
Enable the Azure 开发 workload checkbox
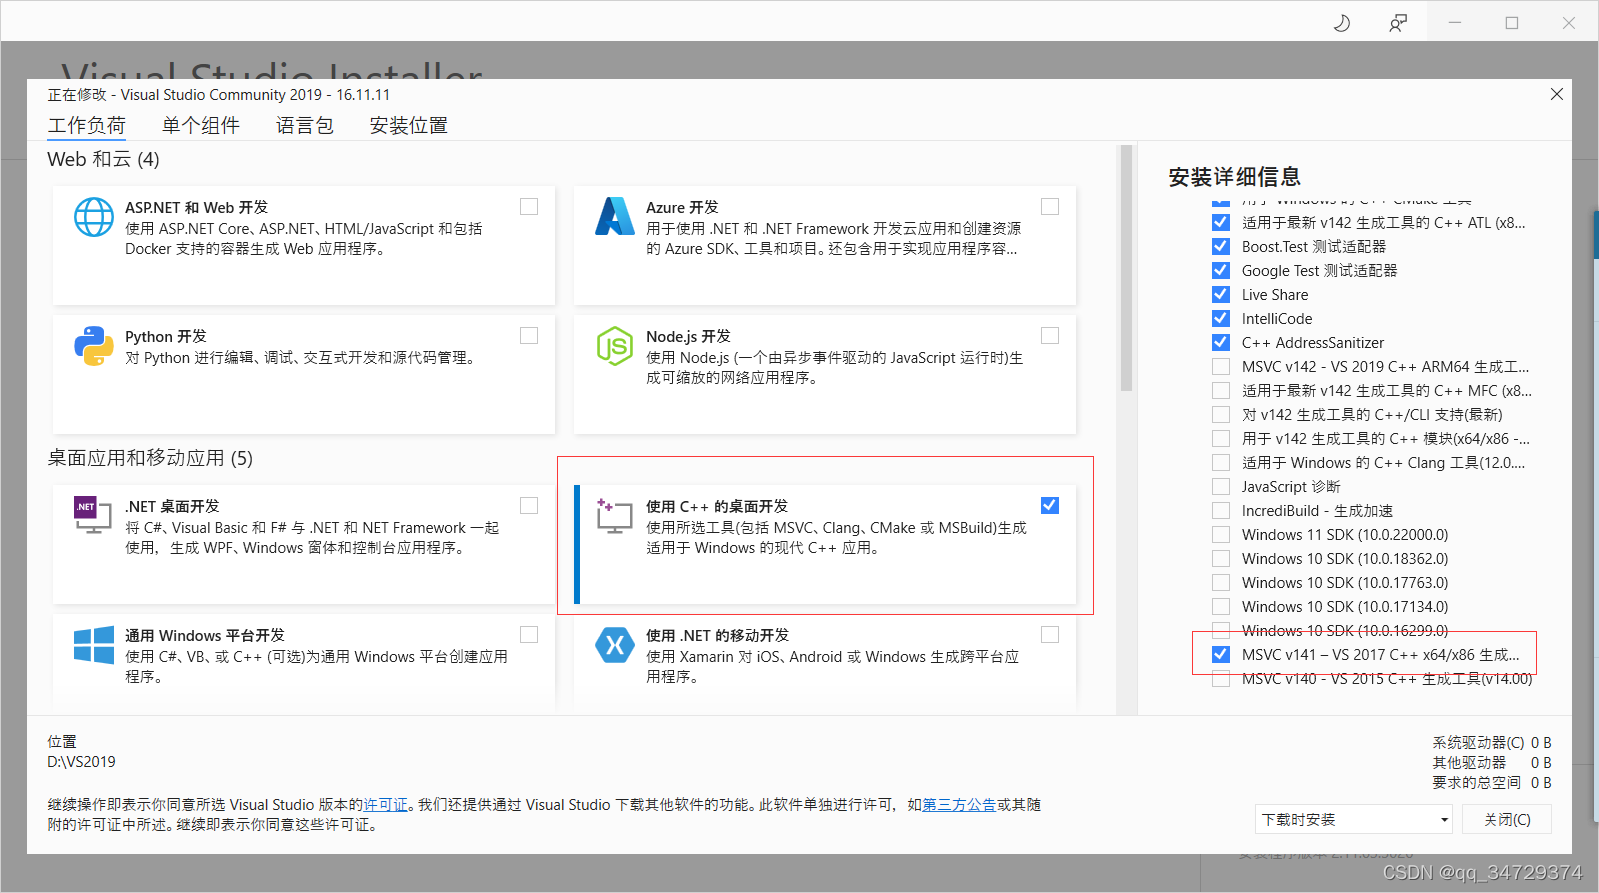point(1050,206)
